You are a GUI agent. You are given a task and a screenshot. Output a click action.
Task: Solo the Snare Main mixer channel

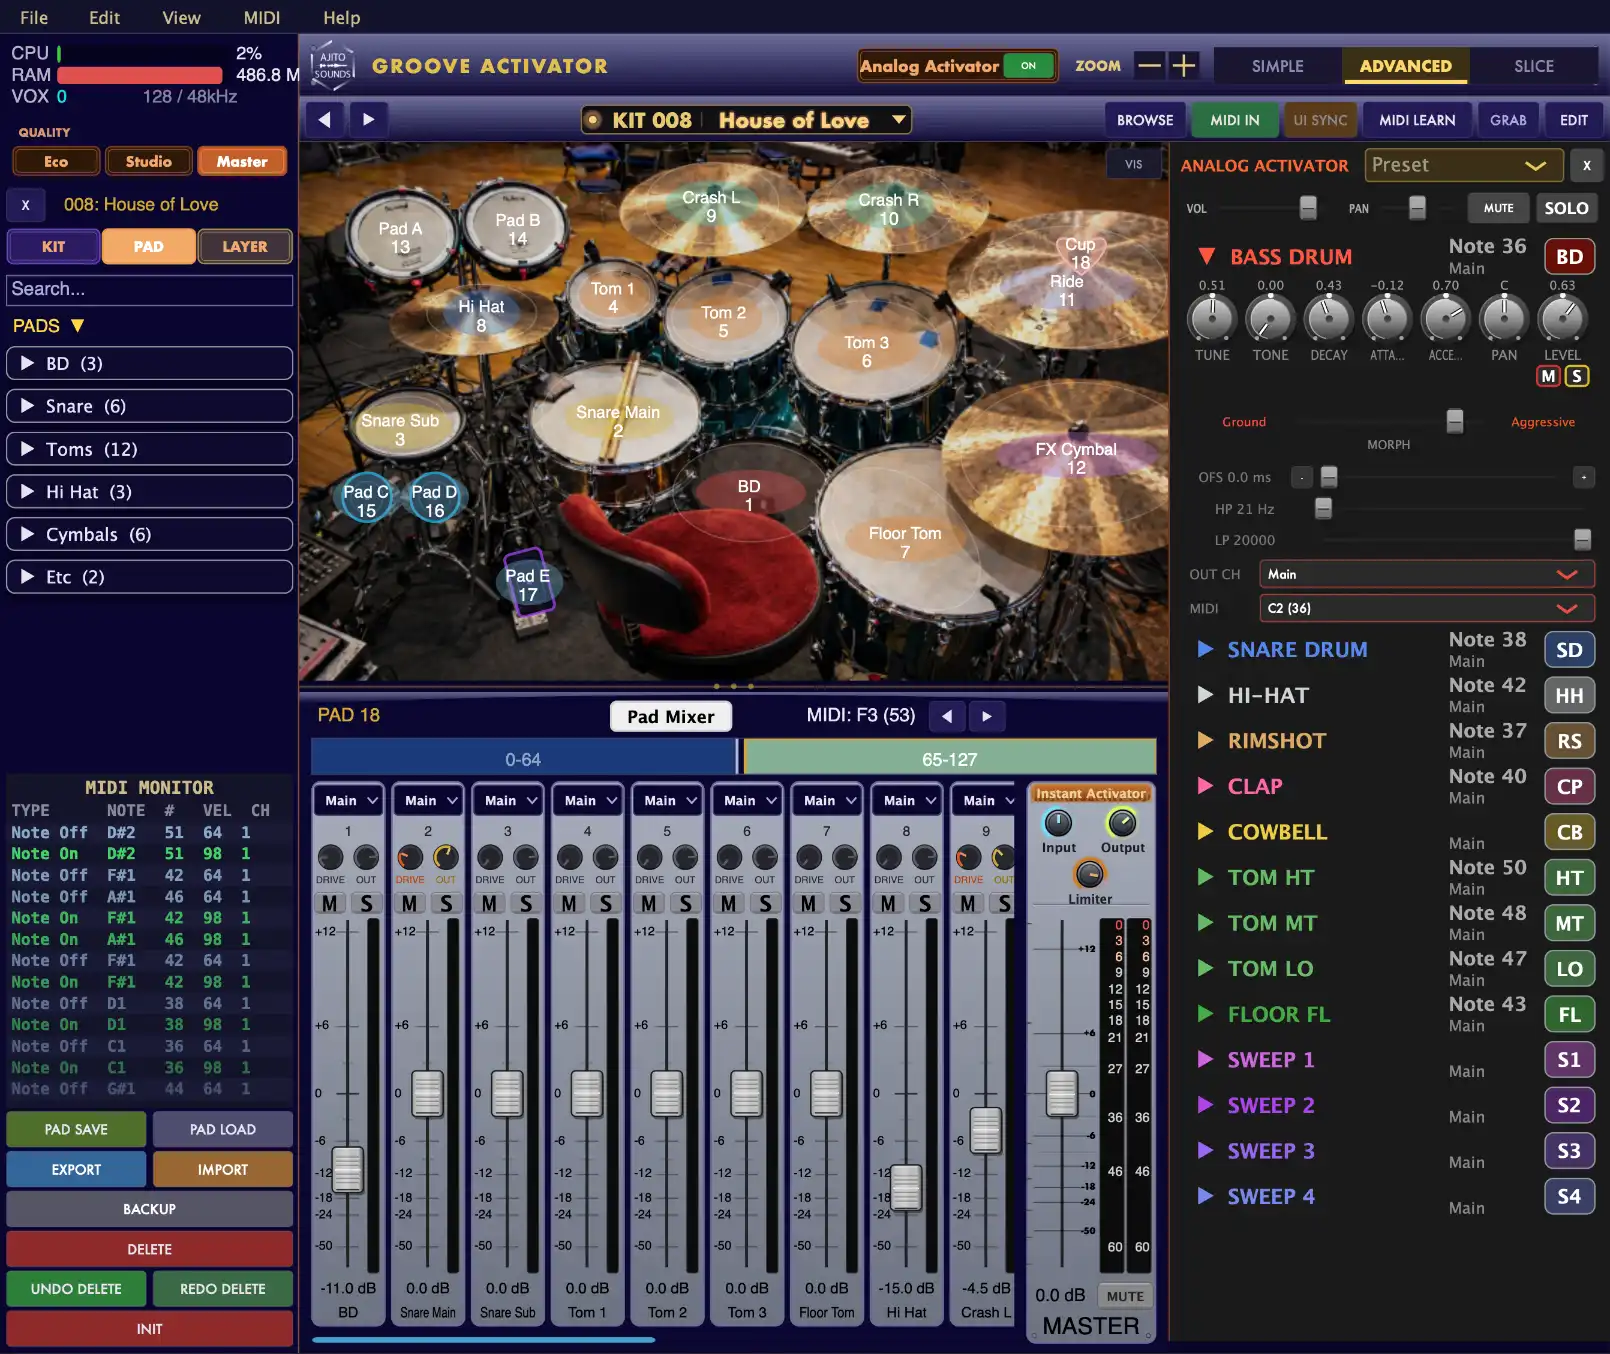[446, 904]
